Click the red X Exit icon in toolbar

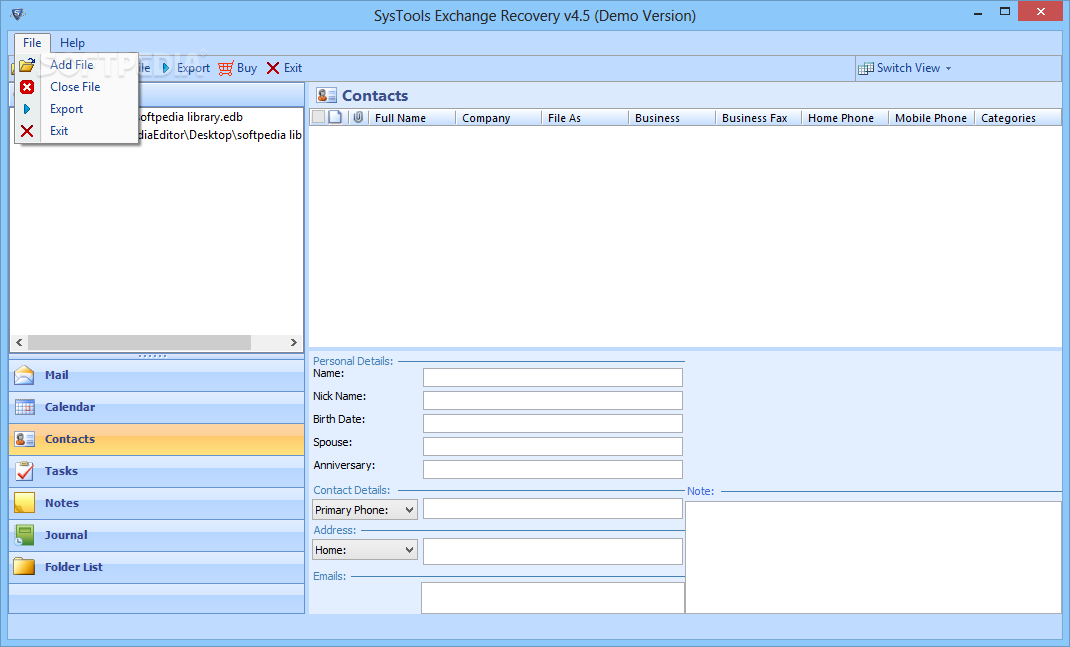coord(273,68)
